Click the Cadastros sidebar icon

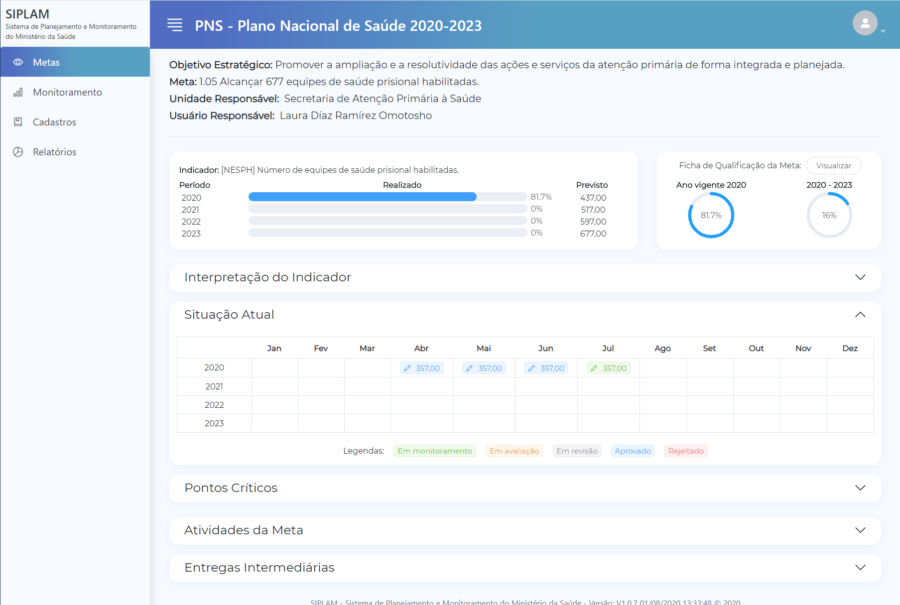click(x=18, y=122)
